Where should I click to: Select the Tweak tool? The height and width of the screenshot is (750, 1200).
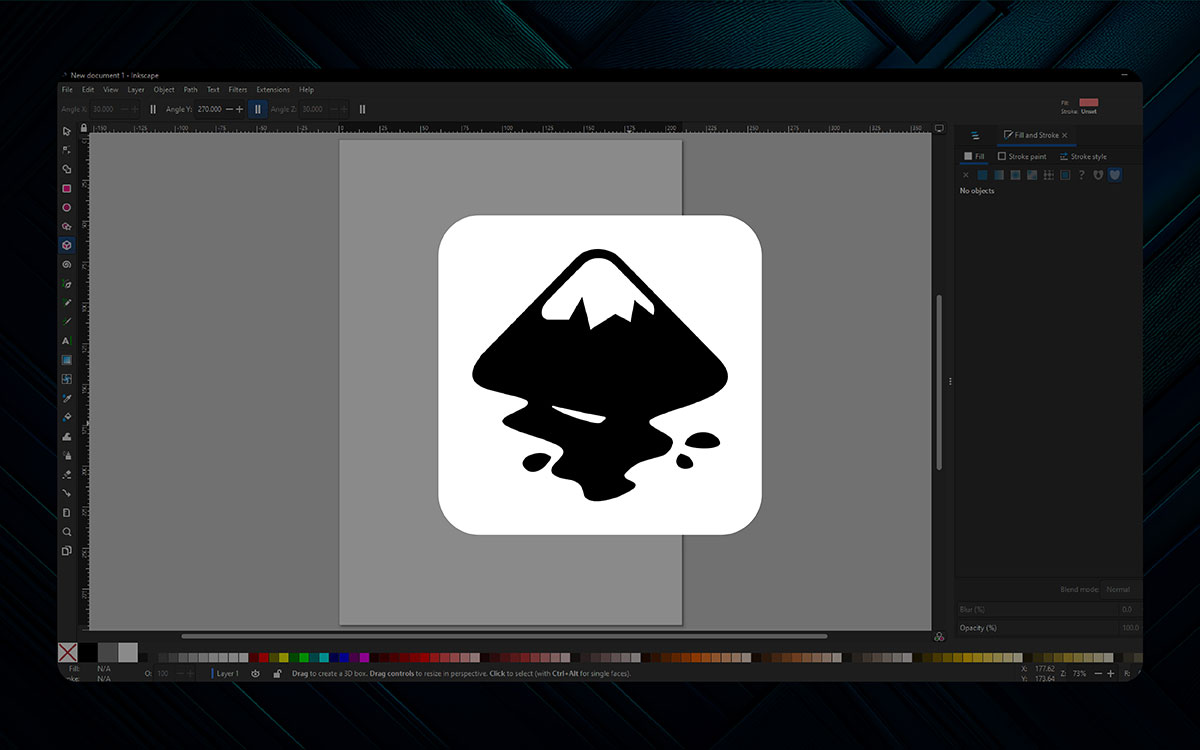(x=67, y=436)
